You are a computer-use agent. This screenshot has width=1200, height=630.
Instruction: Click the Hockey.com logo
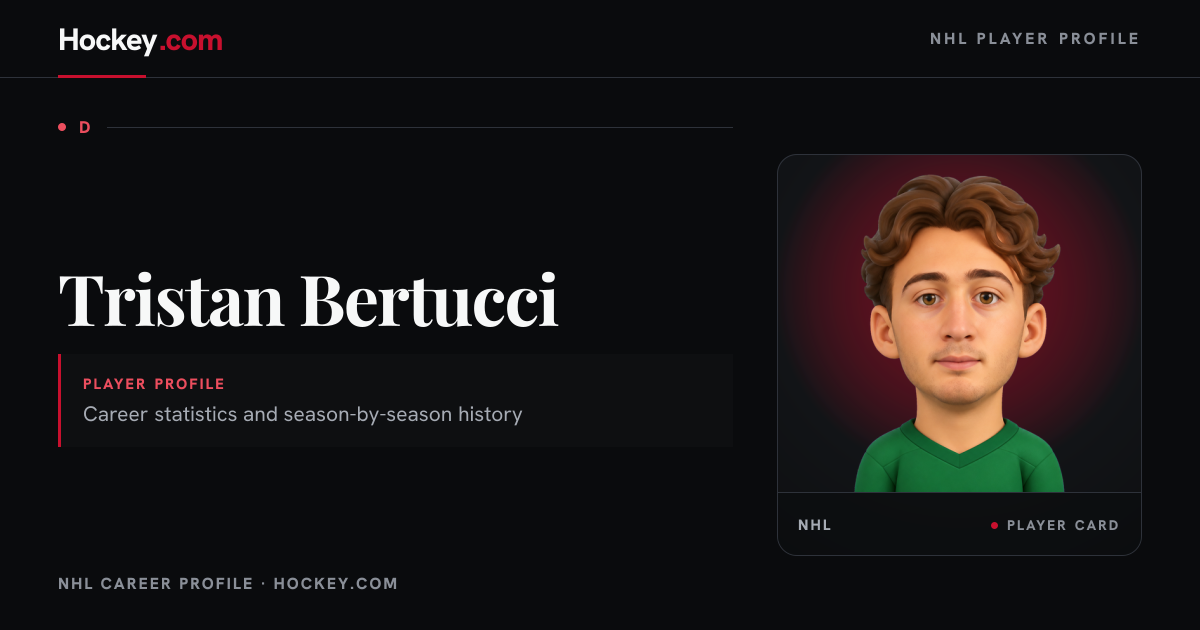pyautogui.click(x=140, y=40)
